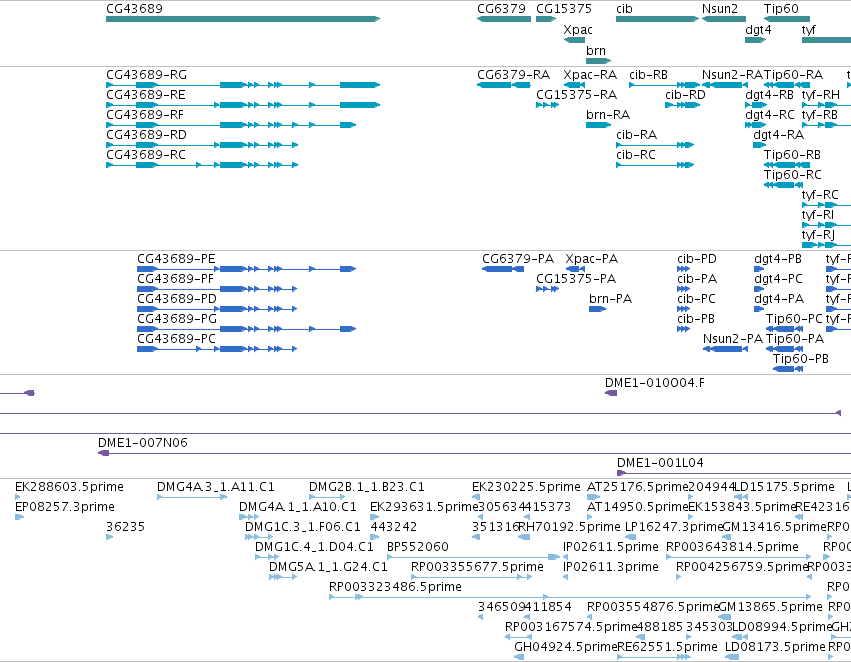Select EST IP02611.3prime
The width and height of the screenshot is (851, 662).
pyautogui.click(x=566, y=577)
